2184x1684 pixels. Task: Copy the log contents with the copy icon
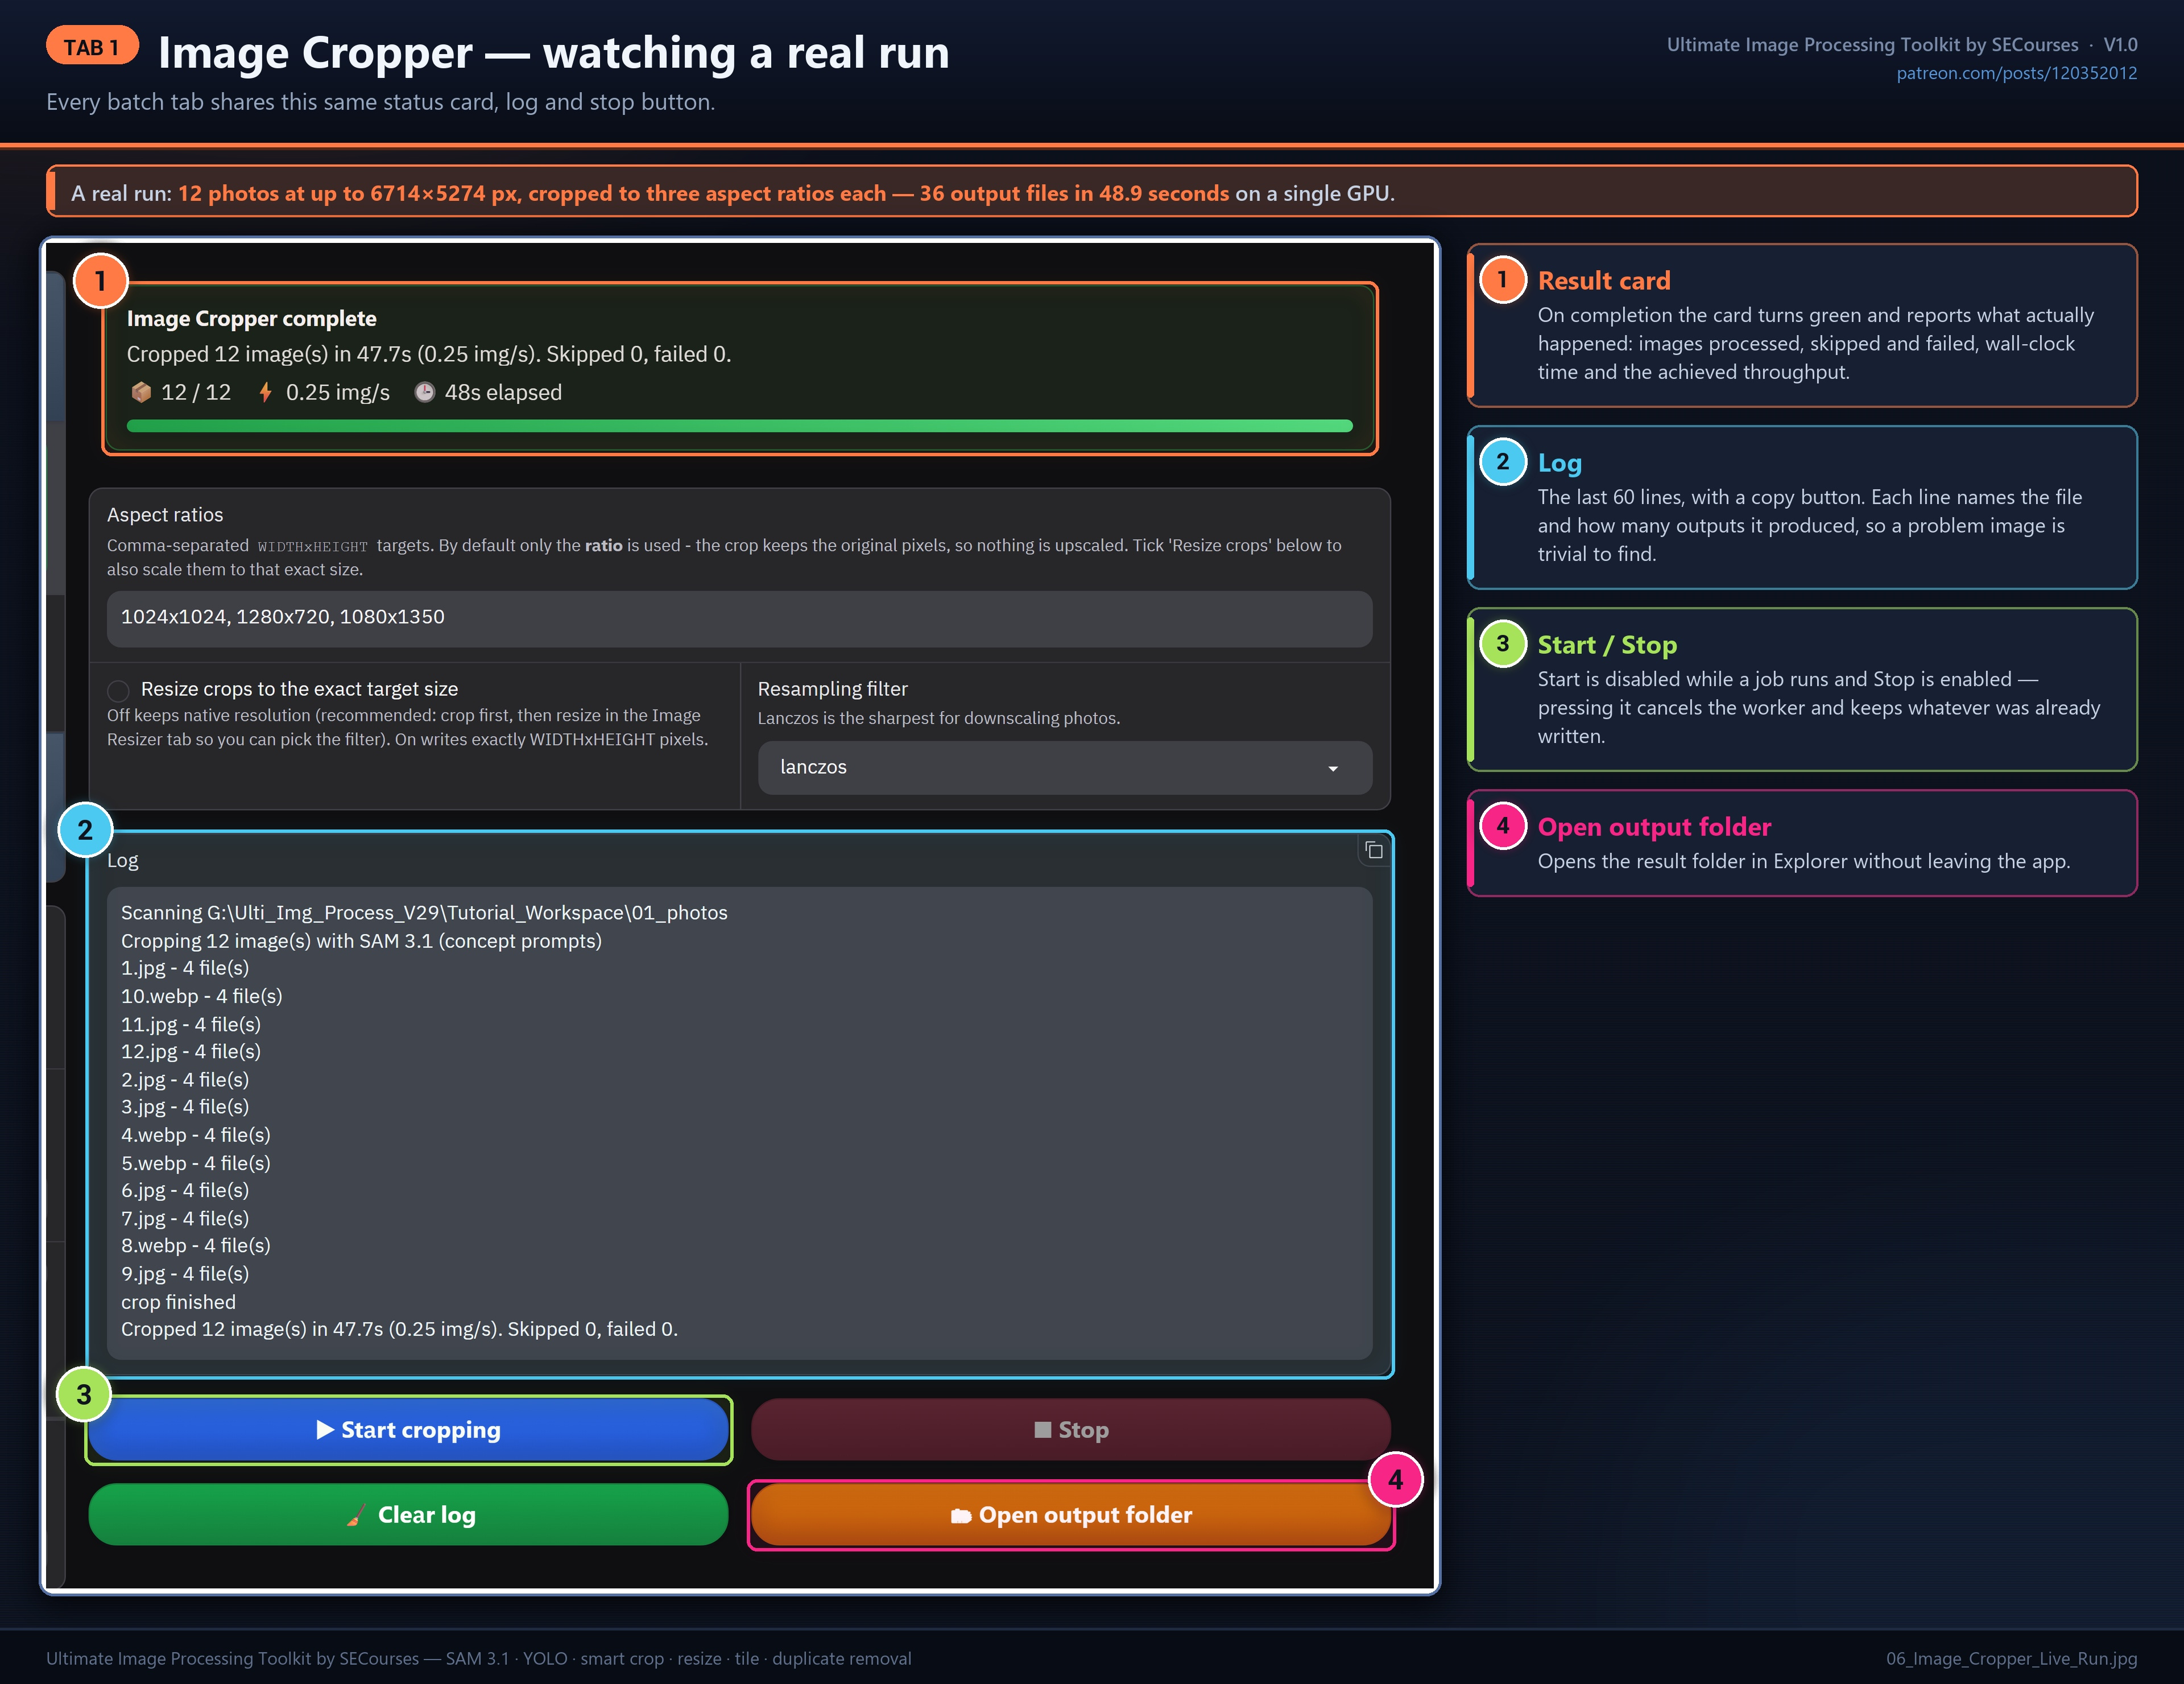click(1374, 850)
